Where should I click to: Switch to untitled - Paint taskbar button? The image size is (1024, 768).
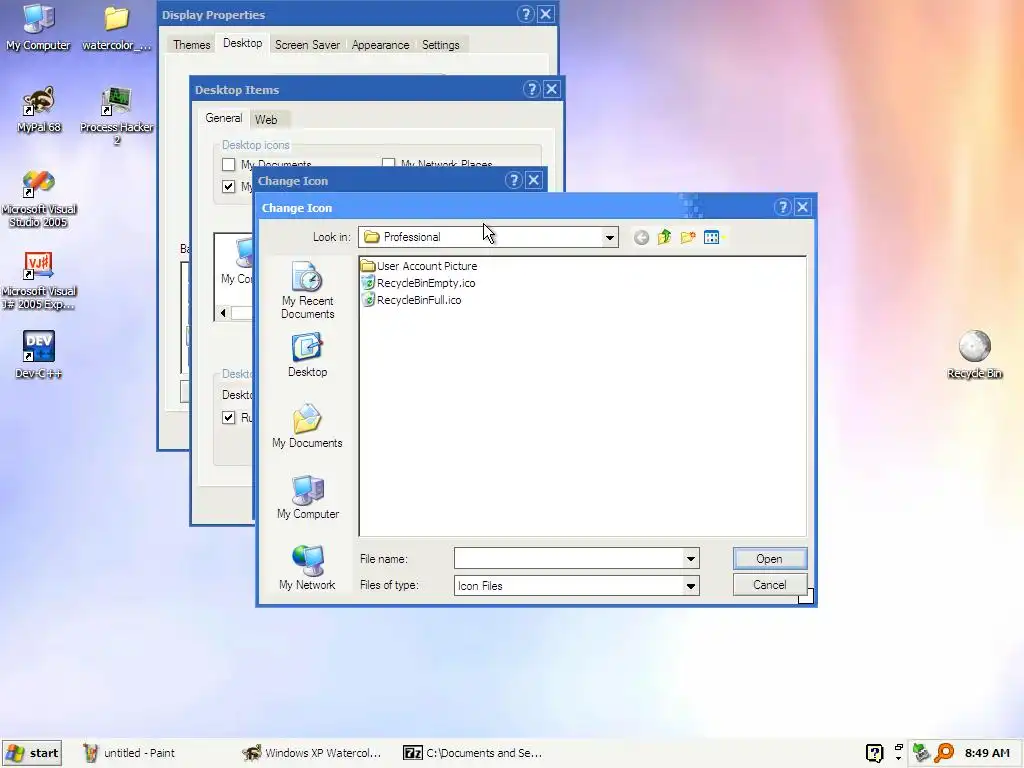pyautogui.click(x=131, y=753)
